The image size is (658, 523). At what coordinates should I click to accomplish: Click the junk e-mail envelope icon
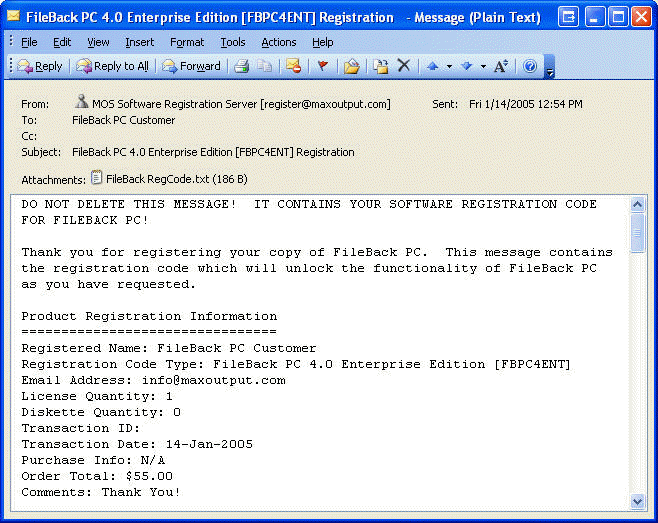293,66
